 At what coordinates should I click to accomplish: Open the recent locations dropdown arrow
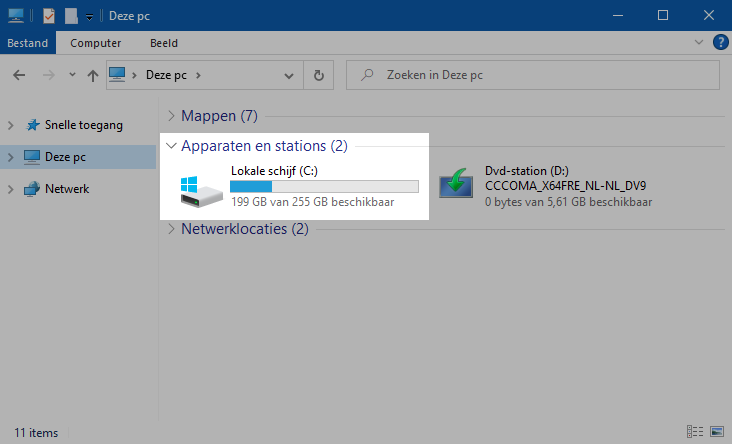[x=72, y=75]
